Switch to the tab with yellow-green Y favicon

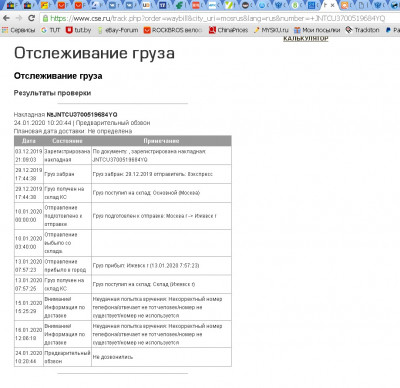pyautogui.click(x=229, y=5)
